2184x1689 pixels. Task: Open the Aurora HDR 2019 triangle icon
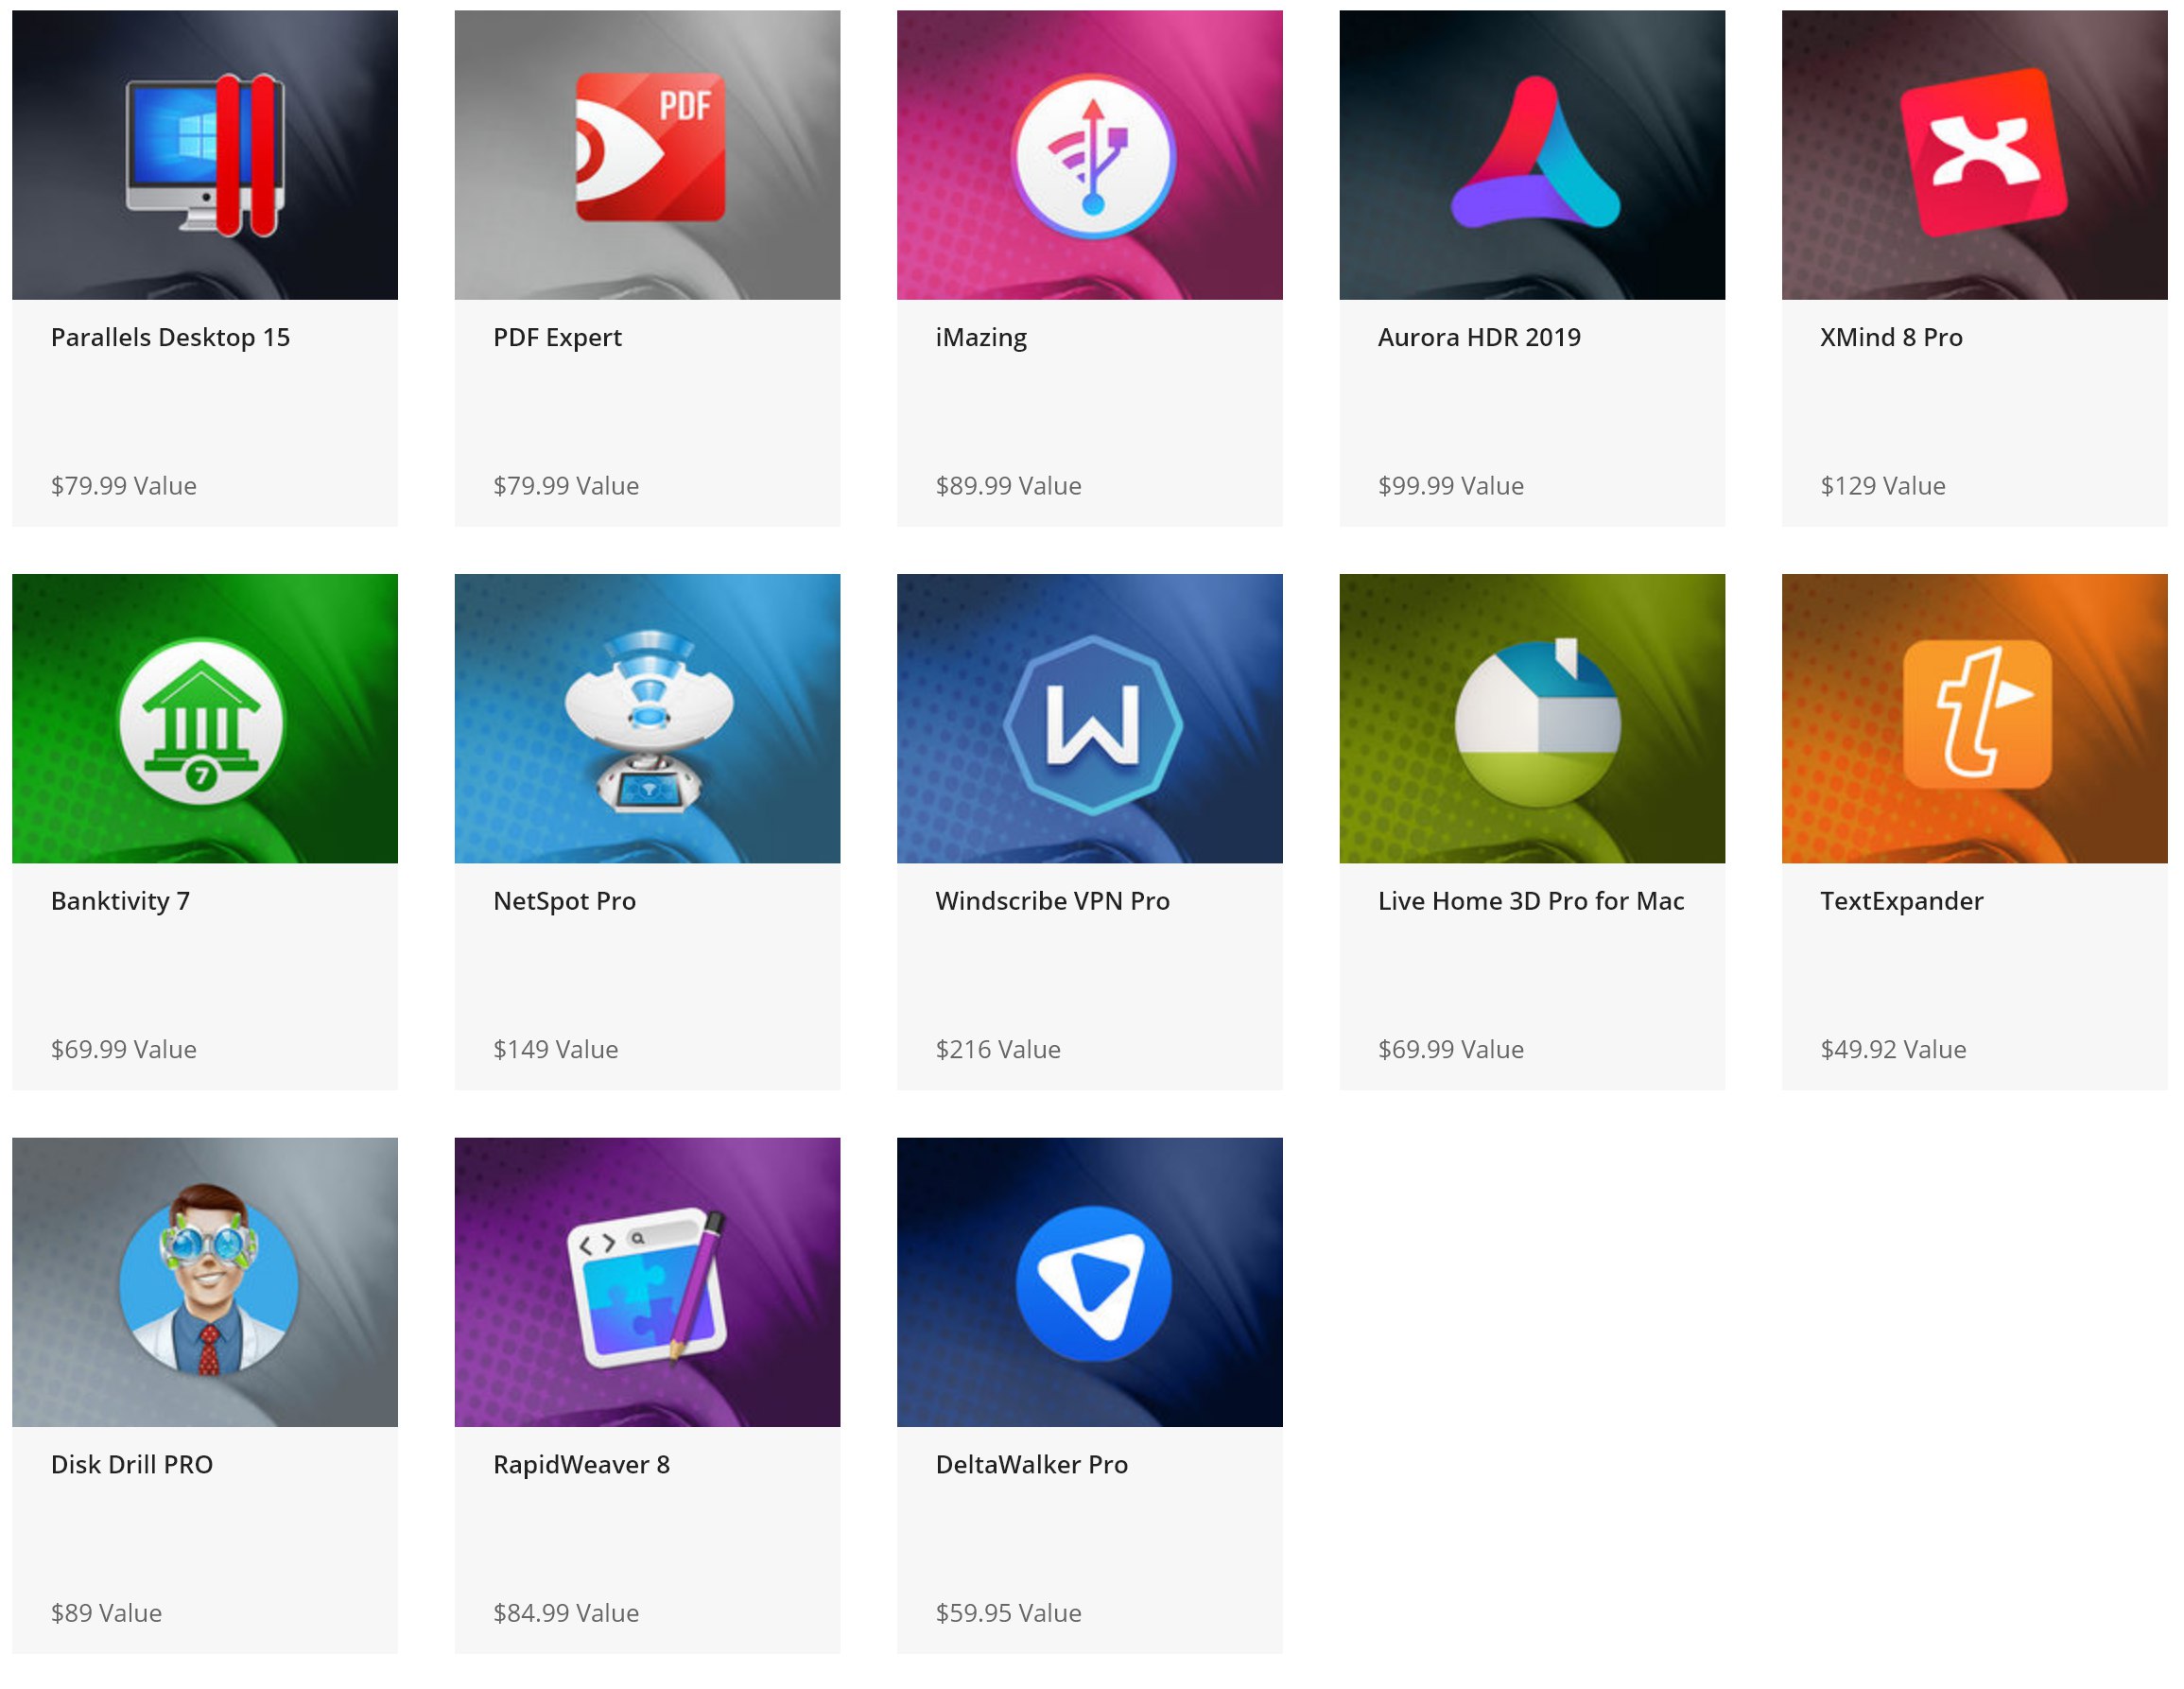point(1535,155)
